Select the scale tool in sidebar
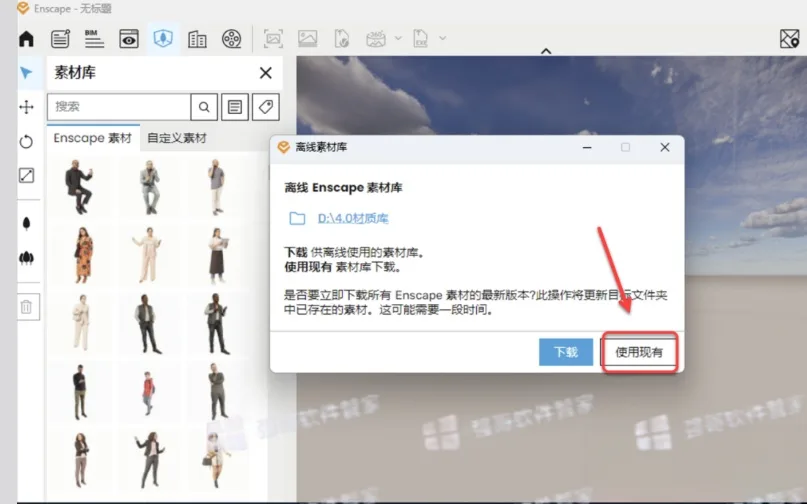Viewport: 807px width, 504px height. coord(26,176)
